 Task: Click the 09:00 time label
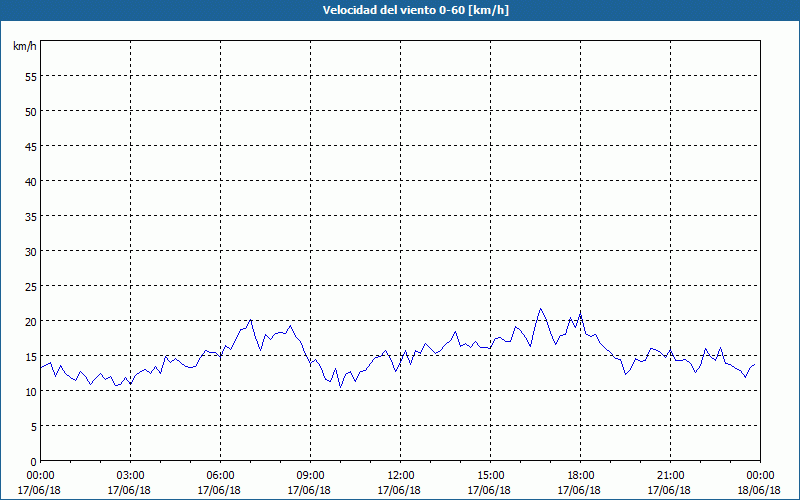[x=310, y=476]
